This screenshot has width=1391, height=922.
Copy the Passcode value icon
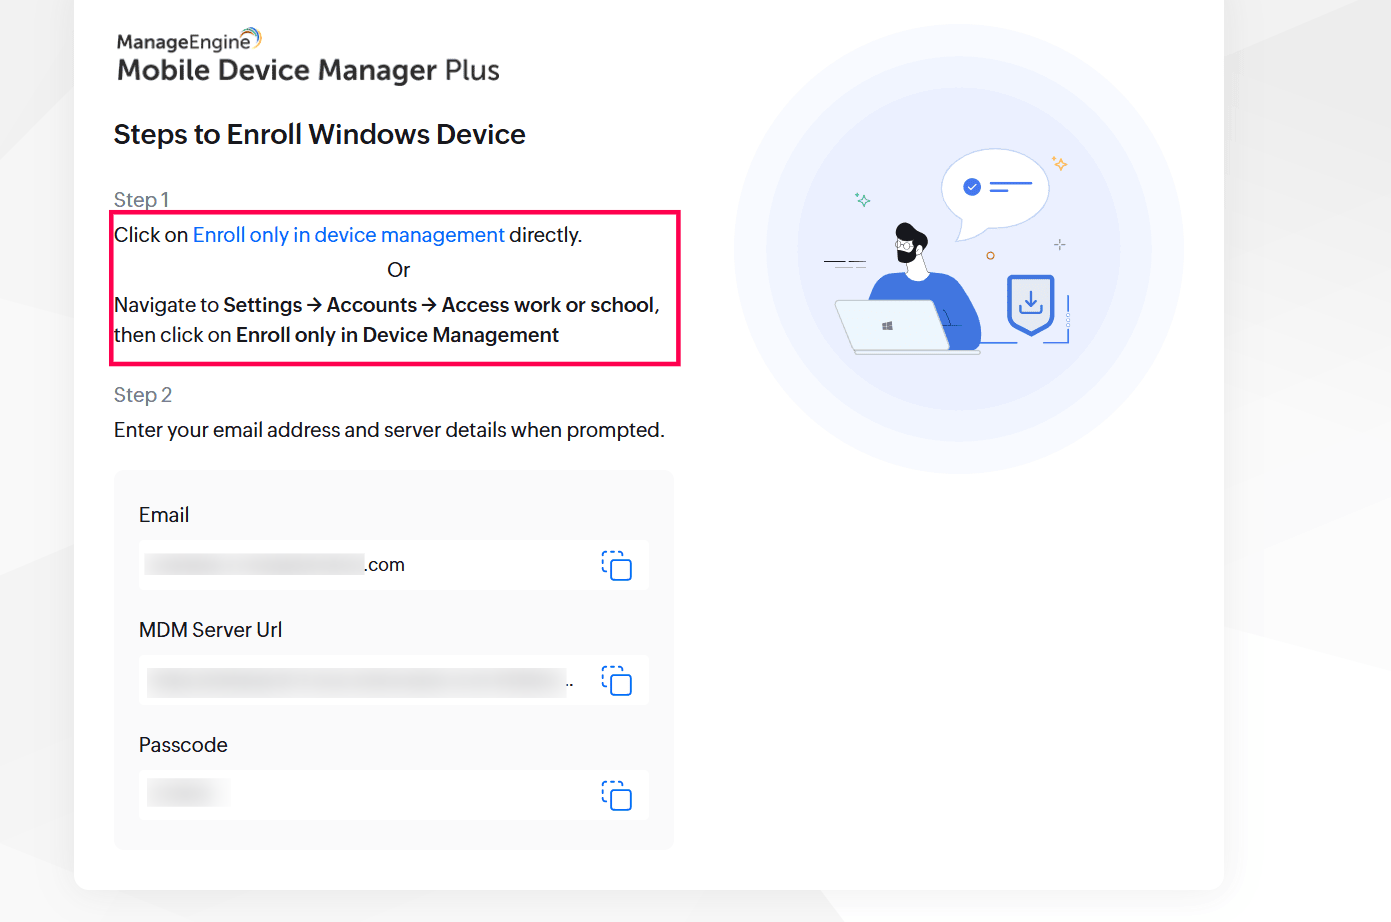pyautogui.click(x=616, y=795)
